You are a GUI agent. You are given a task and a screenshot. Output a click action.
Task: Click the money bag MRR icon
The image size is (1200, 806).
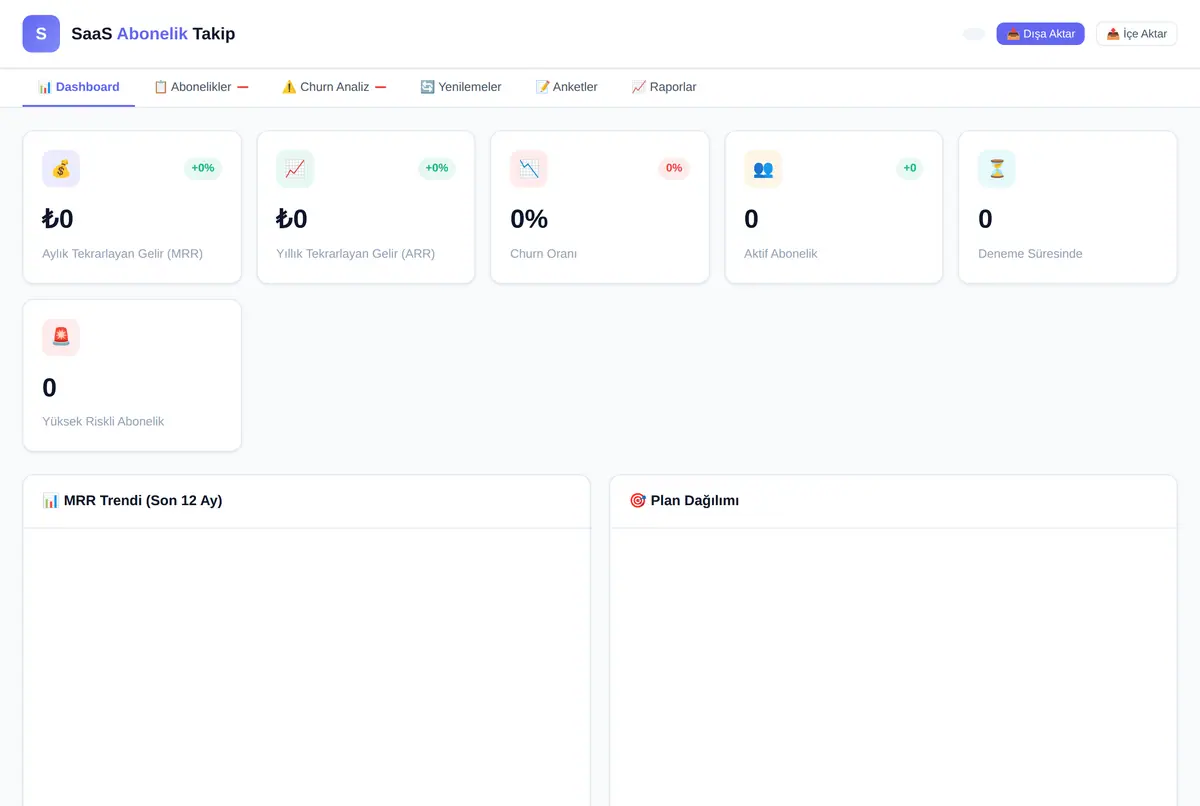(61, 169)
